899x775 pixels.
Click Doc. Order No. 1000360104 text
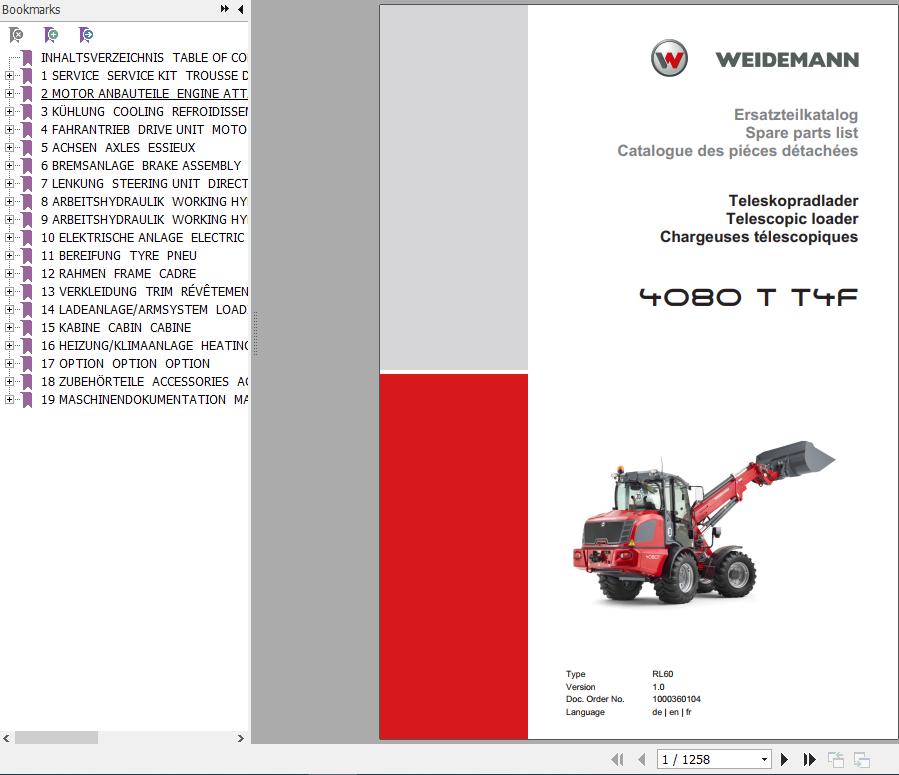click(633, 699)
